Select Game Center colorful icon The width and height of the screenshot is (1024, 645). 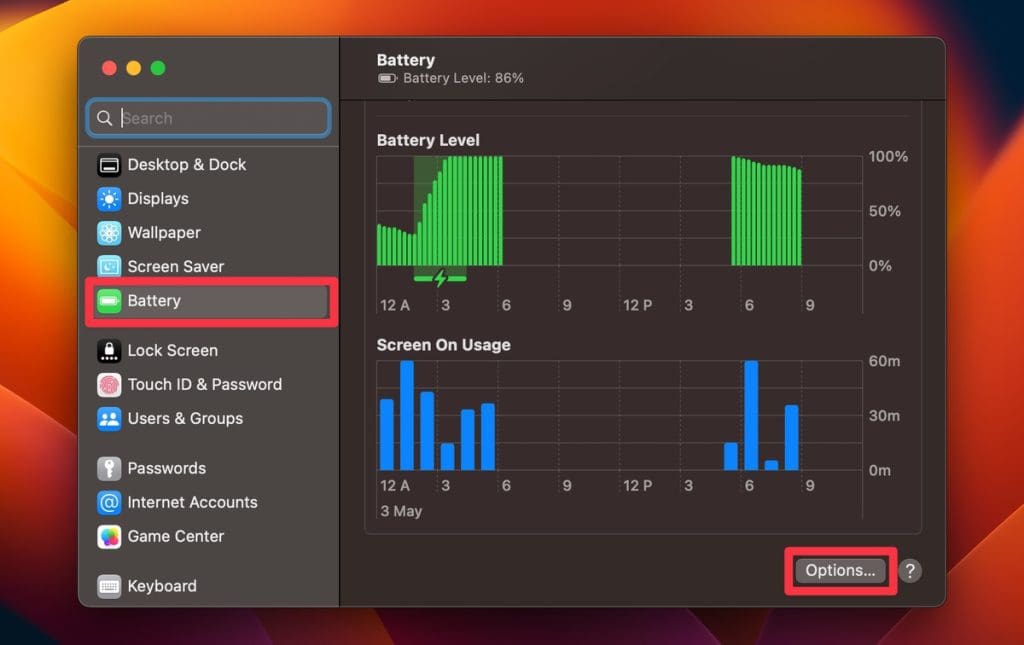click(109, 537)
